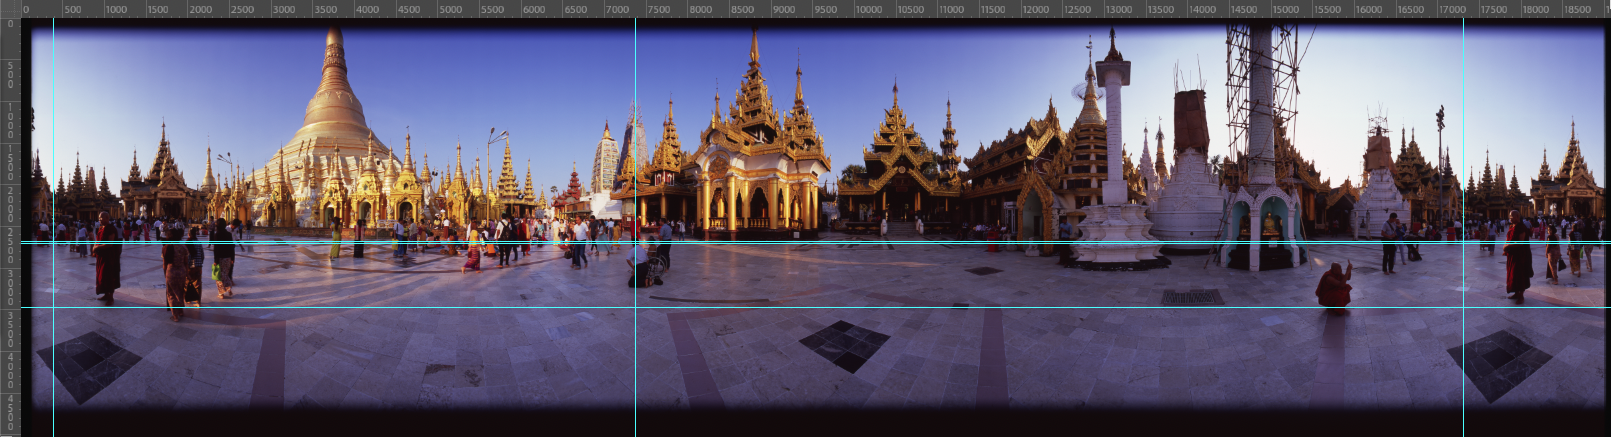Click the 6500 label on the top ruler

pos(576,9)
